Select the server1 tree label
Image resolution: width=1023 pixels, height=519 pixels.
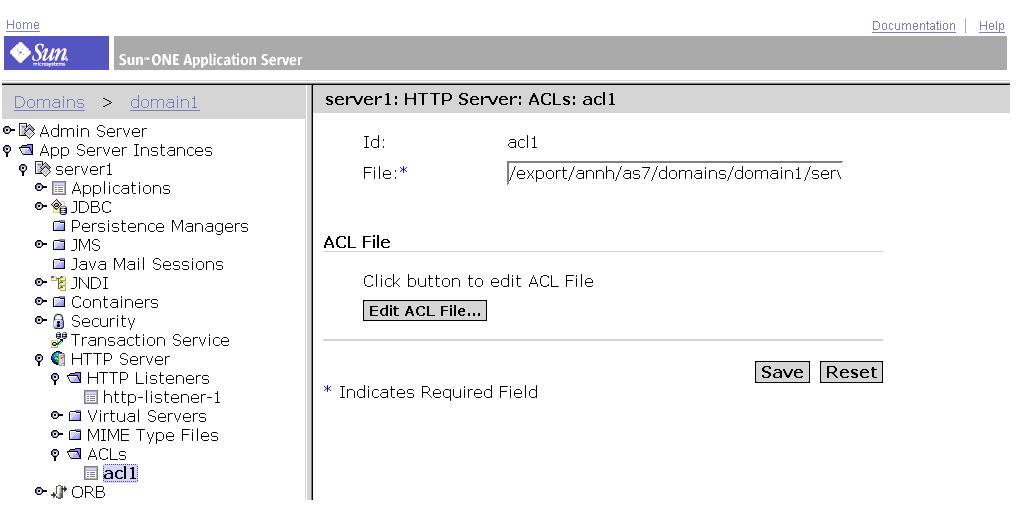84,170
